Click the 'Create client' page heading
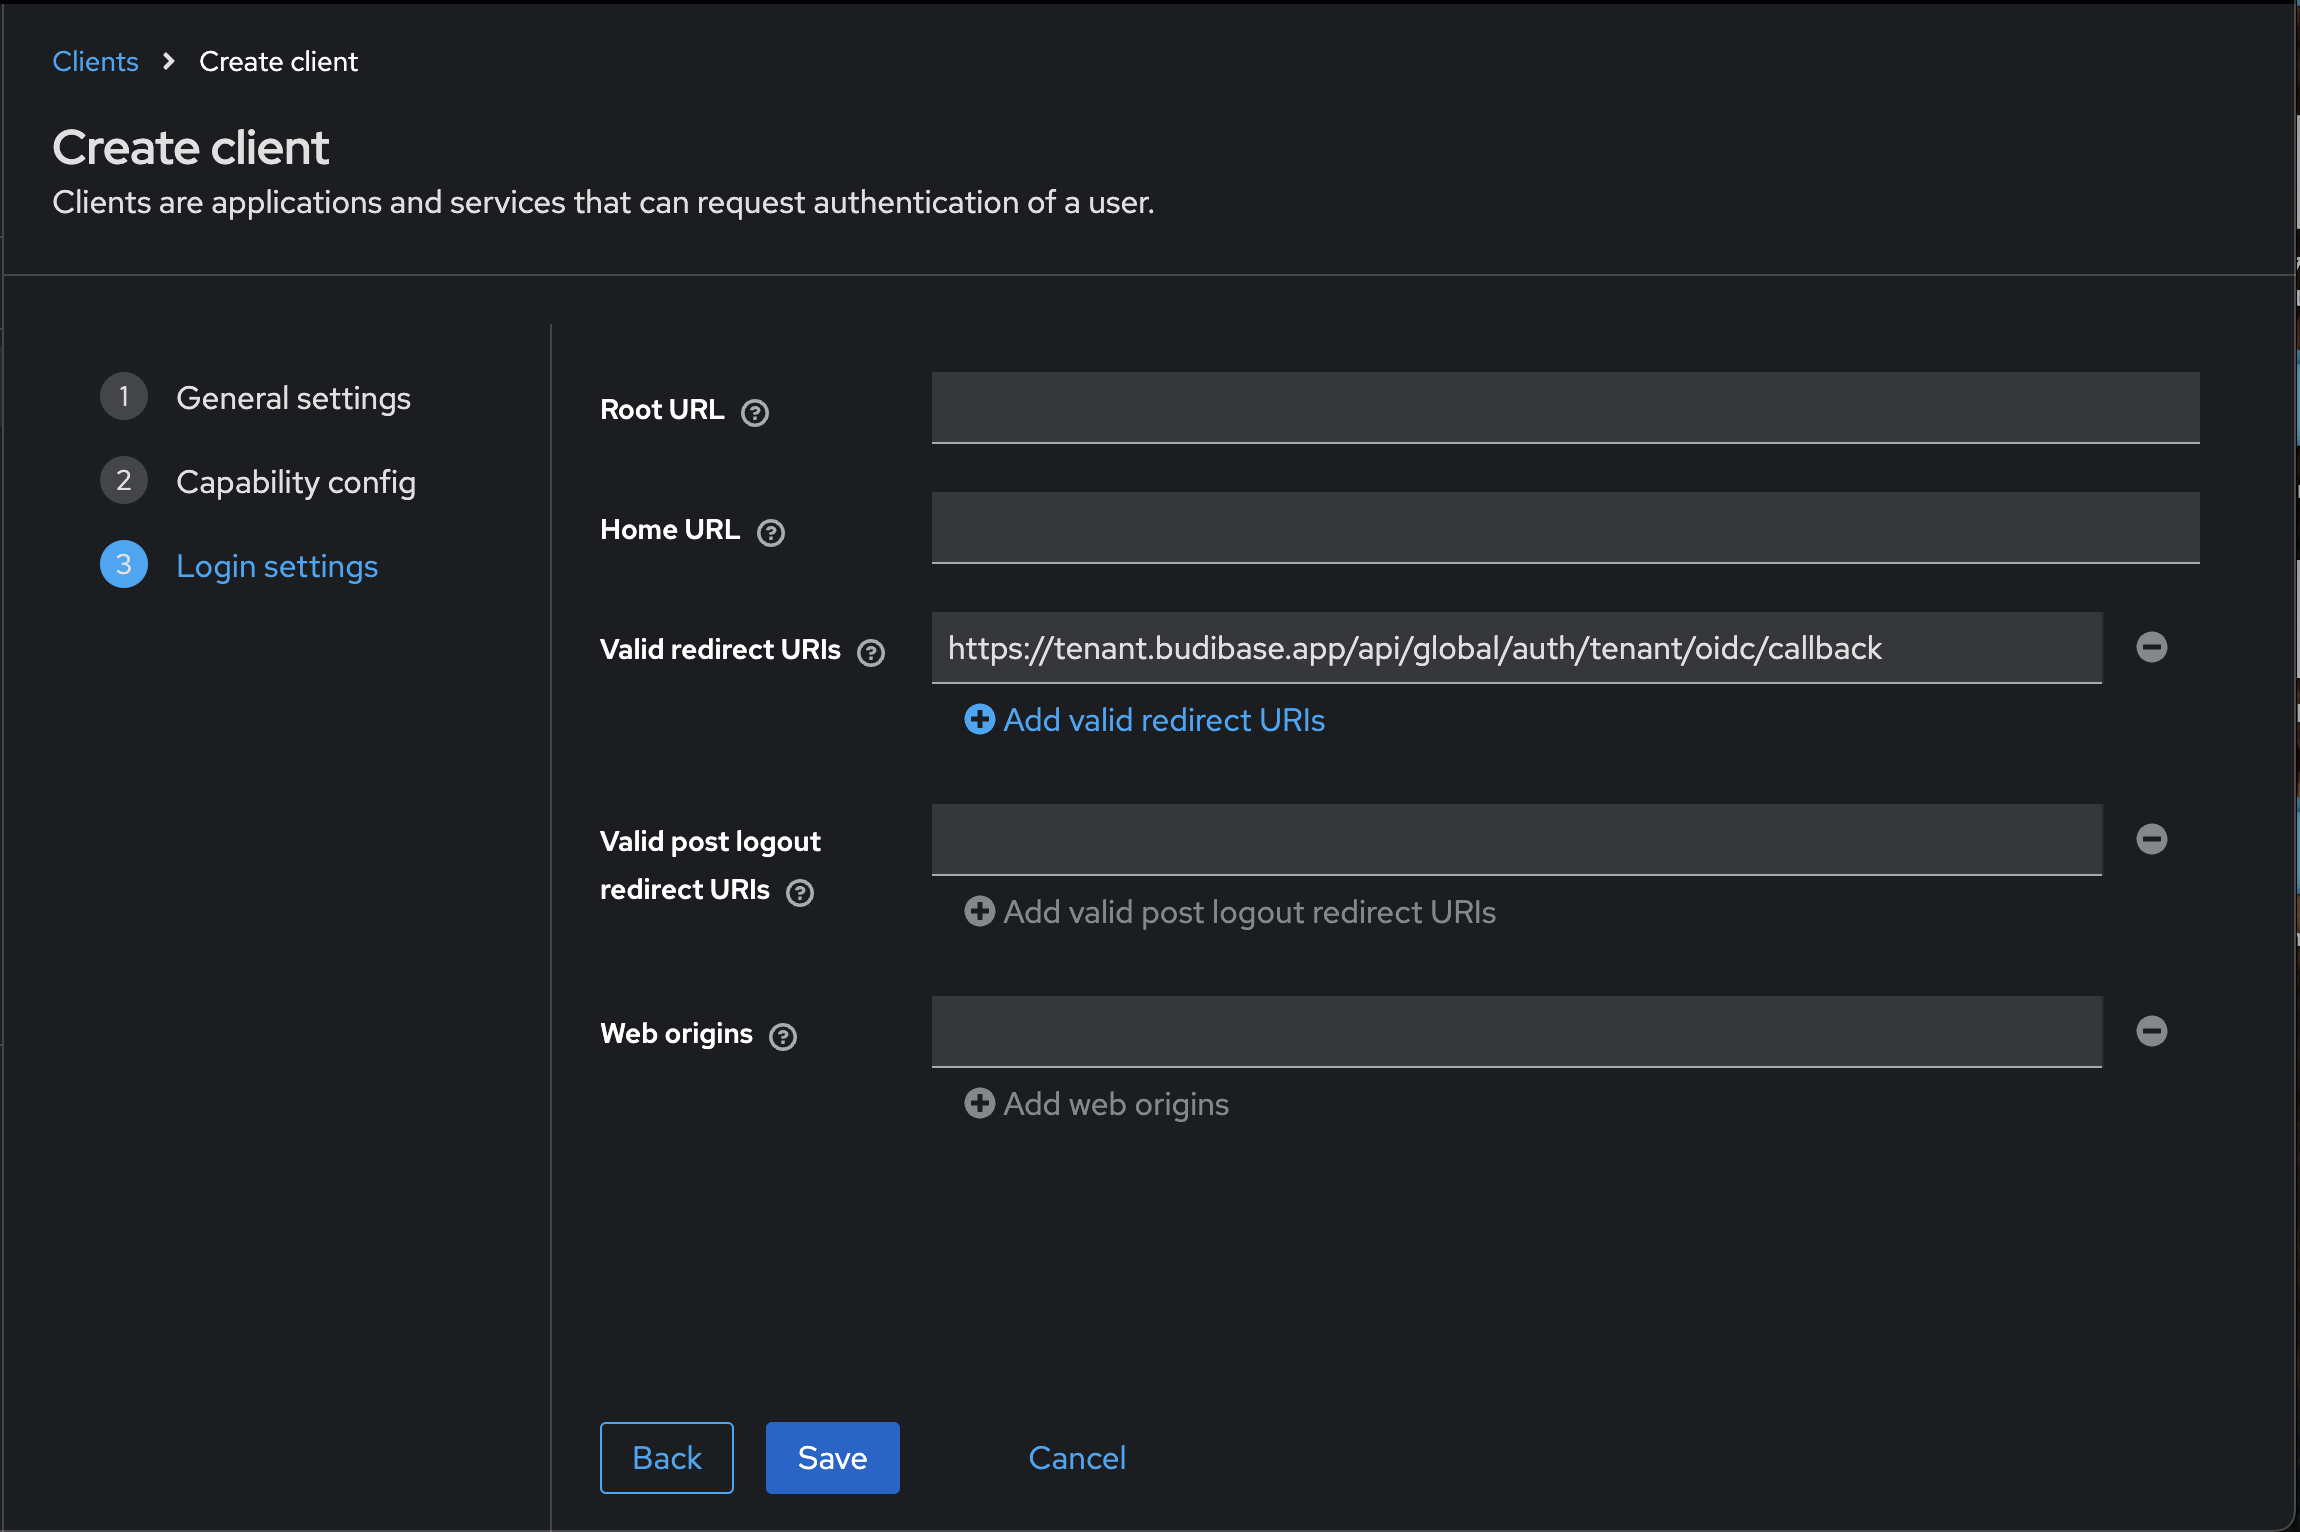The width and height of the screenshot is (2300, 1532). point(191,148)
